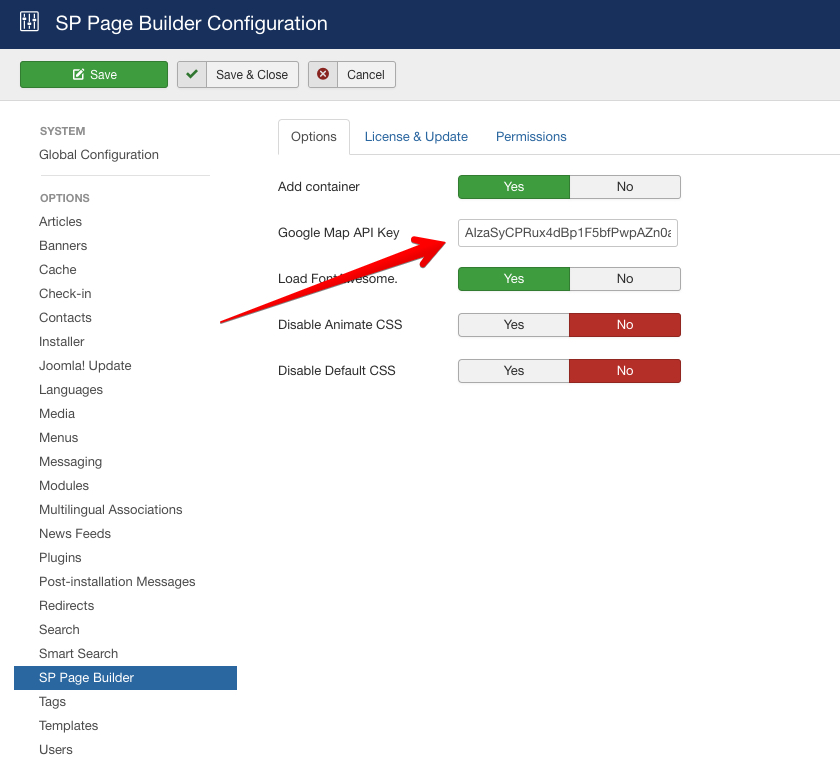Click the green checkmark icon beside Save & Close
Screen dimensions: 840x774
click(192, 74)
